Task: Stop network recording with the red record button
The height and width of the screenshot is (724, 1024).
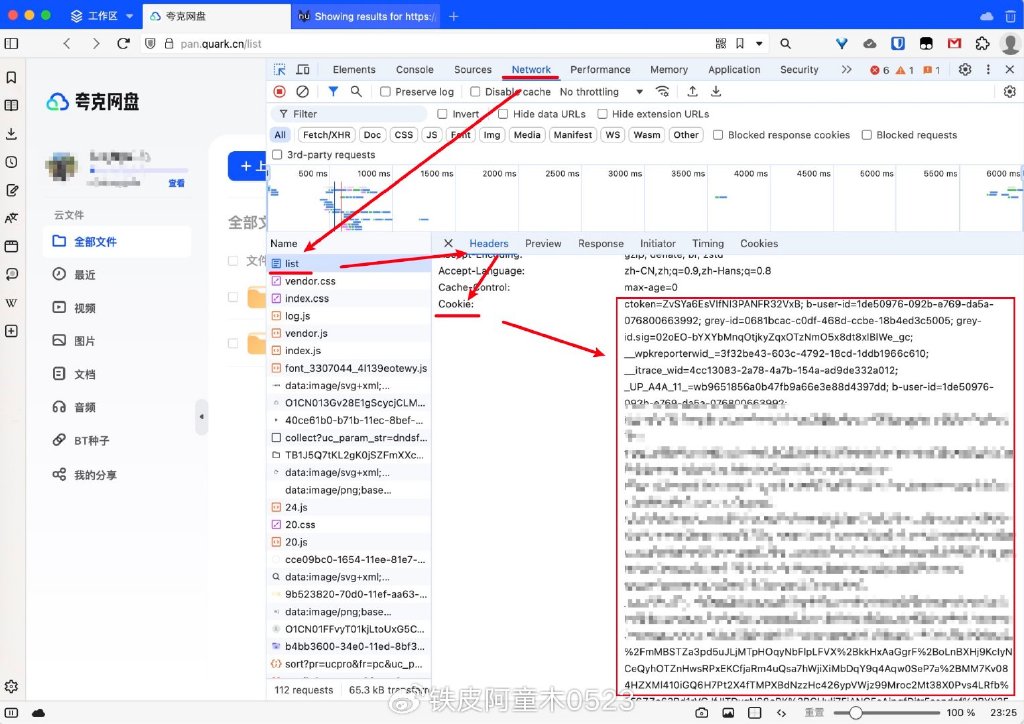Action: 279,91
